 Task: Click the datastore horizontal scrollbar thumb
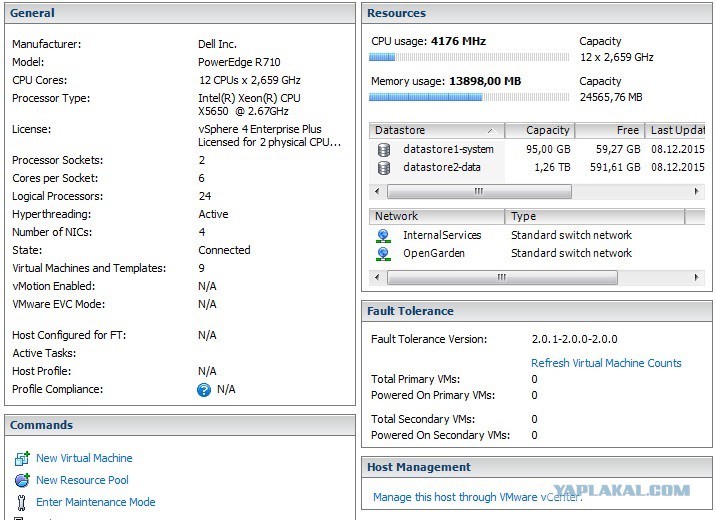pyautogui.click(x=479, y=191)
